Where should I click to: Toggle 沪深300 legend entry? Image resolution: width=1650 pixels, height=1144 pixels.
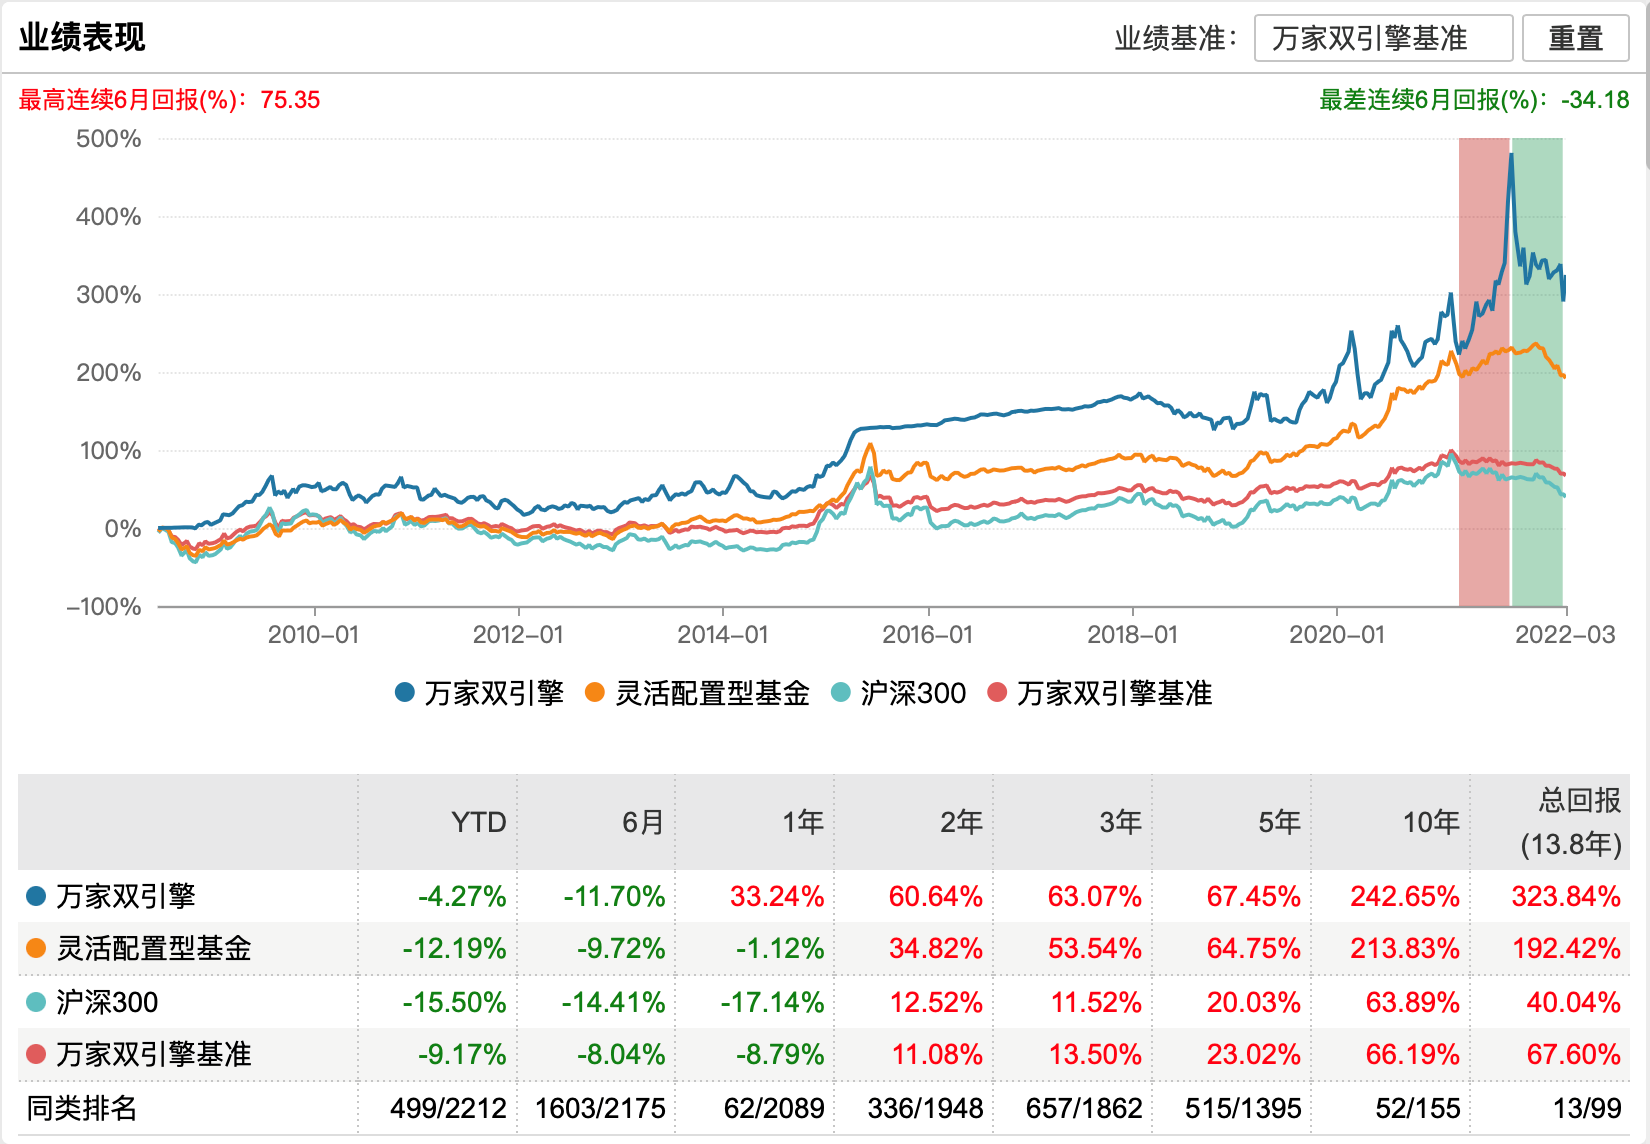[899, 693]
